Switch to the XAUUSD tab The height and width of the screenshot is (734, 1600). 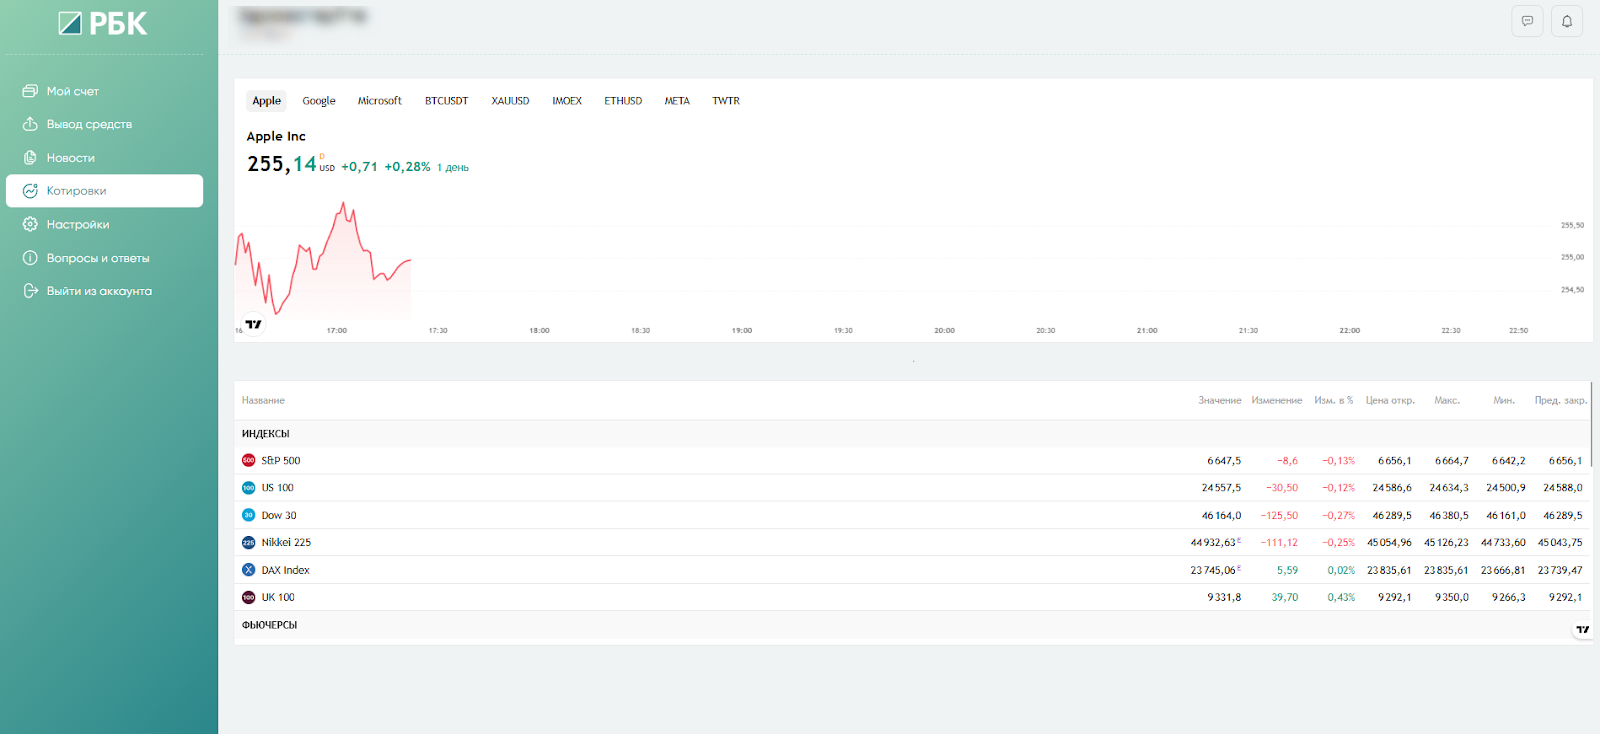pyautogui.click(x=511, y=101)
